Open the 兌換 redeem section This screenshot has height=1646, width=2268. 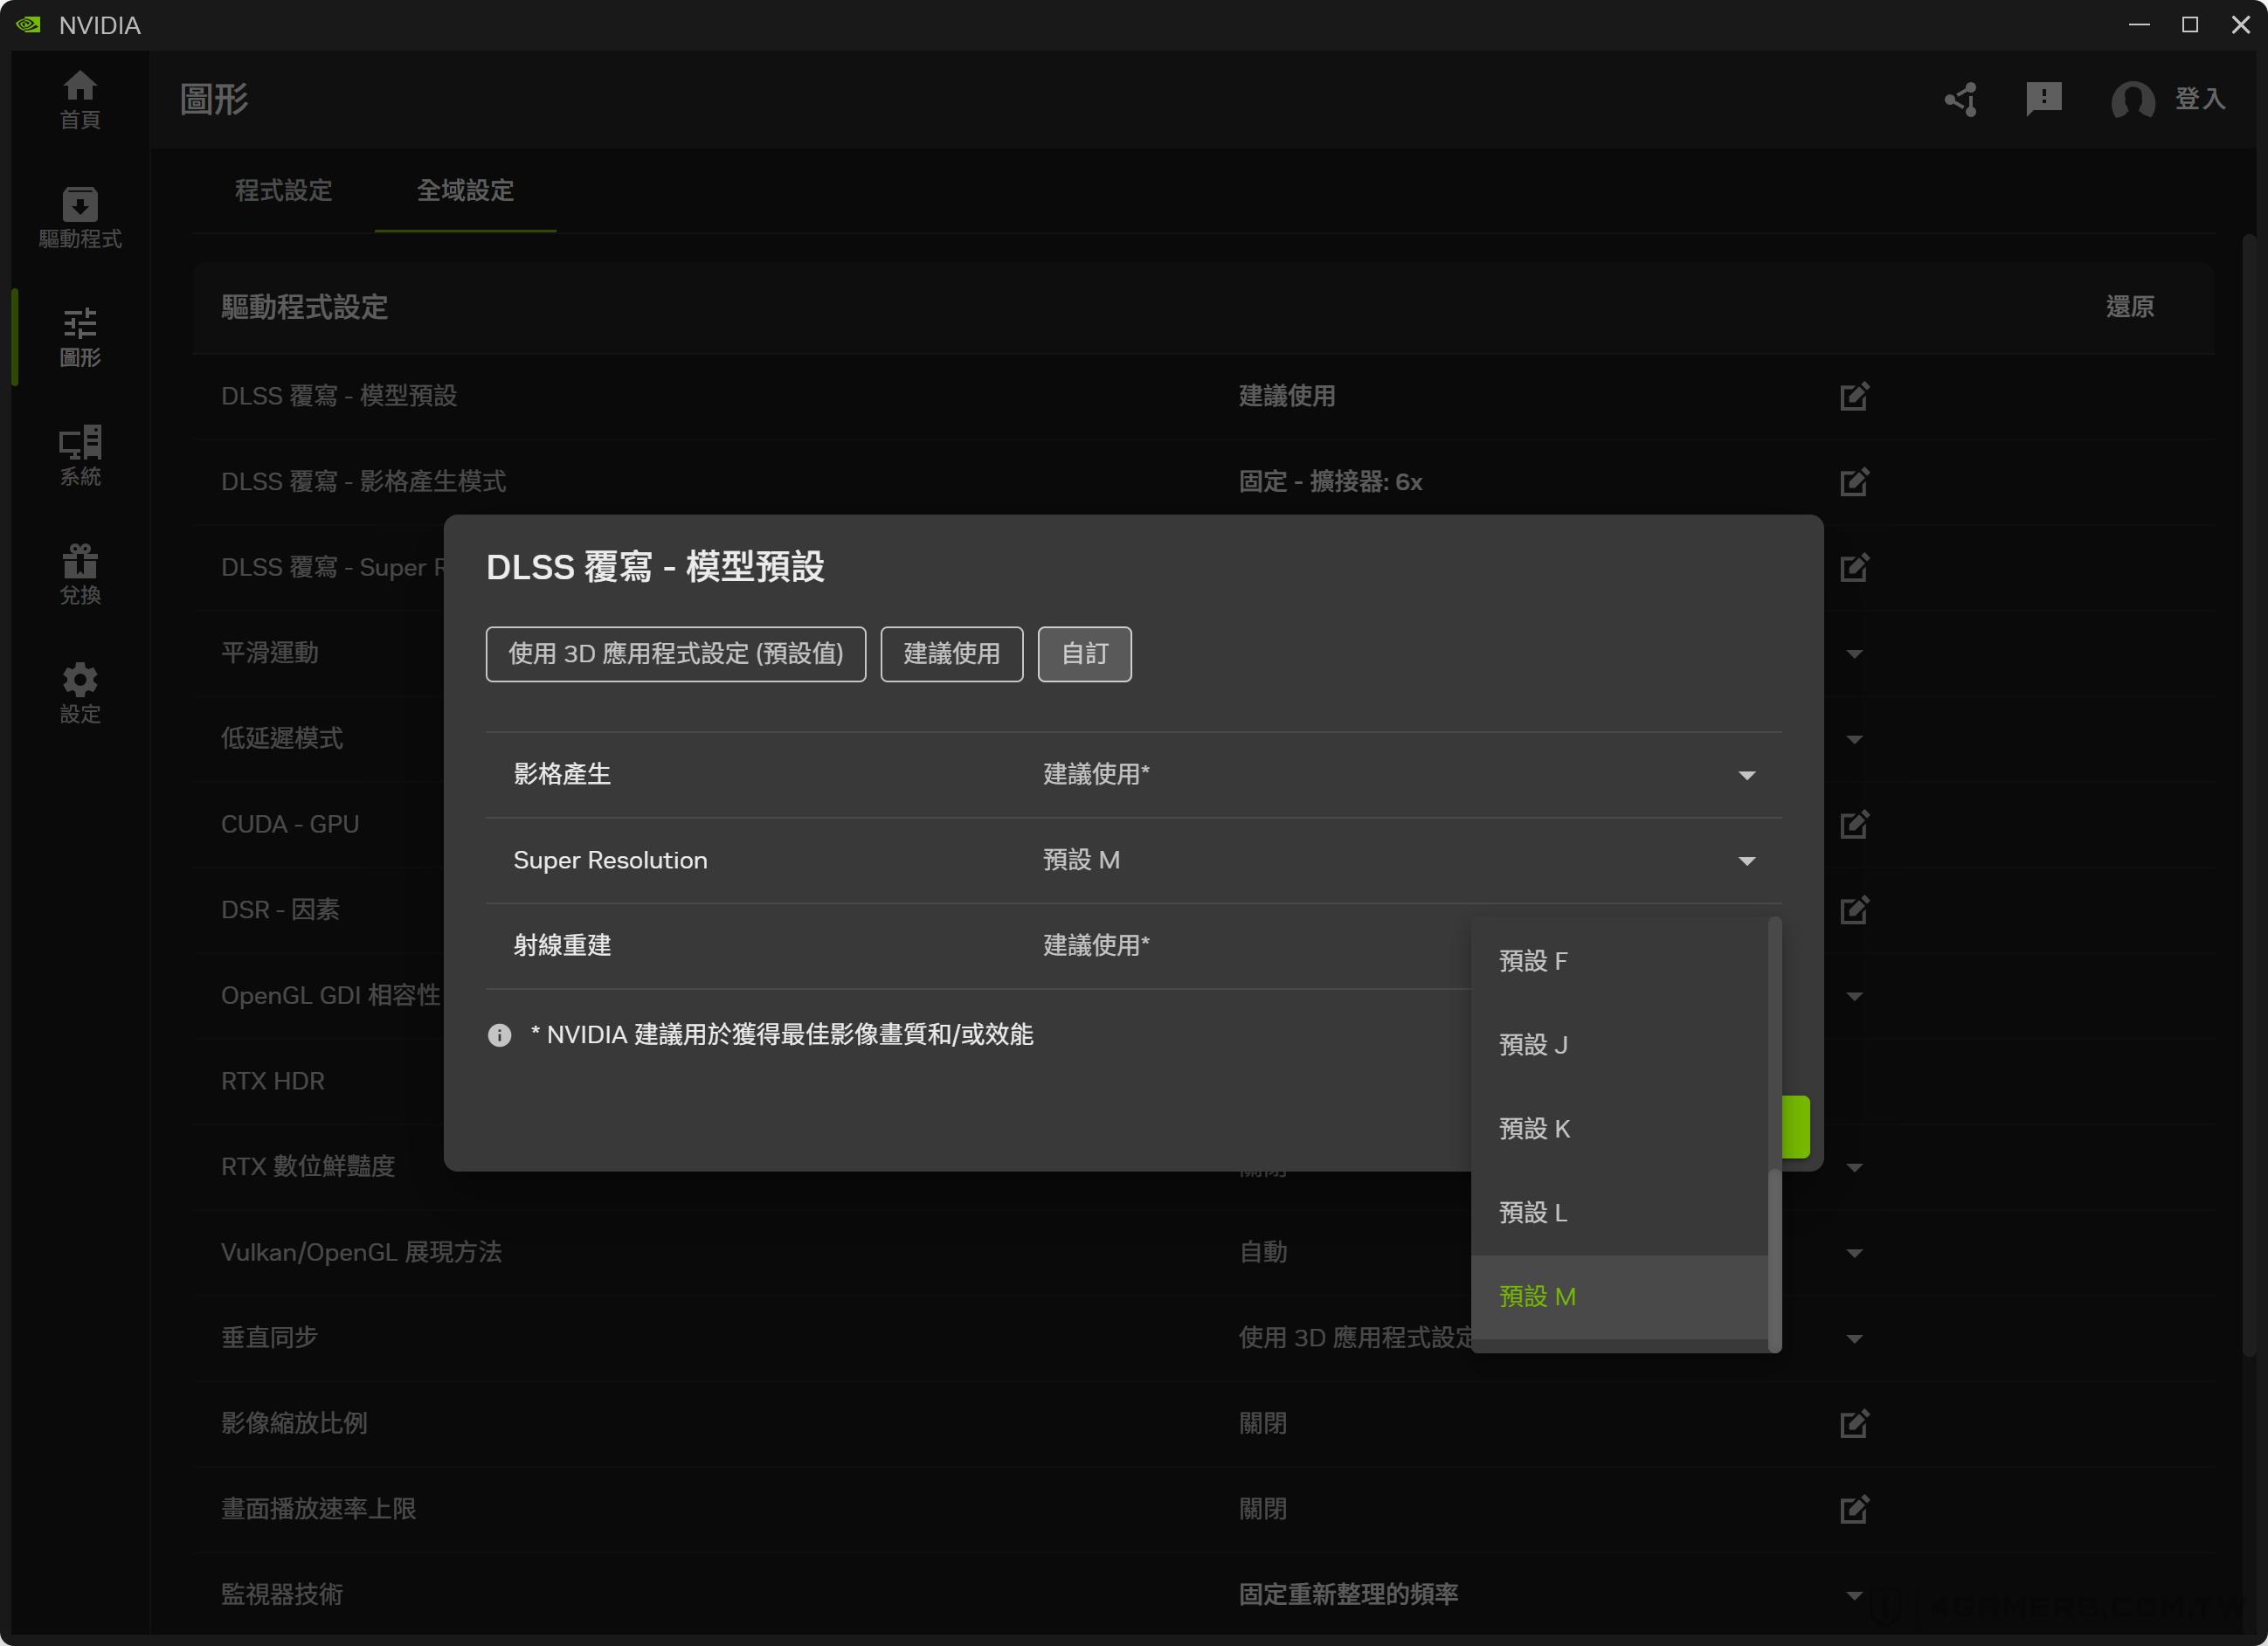[80, 573]
